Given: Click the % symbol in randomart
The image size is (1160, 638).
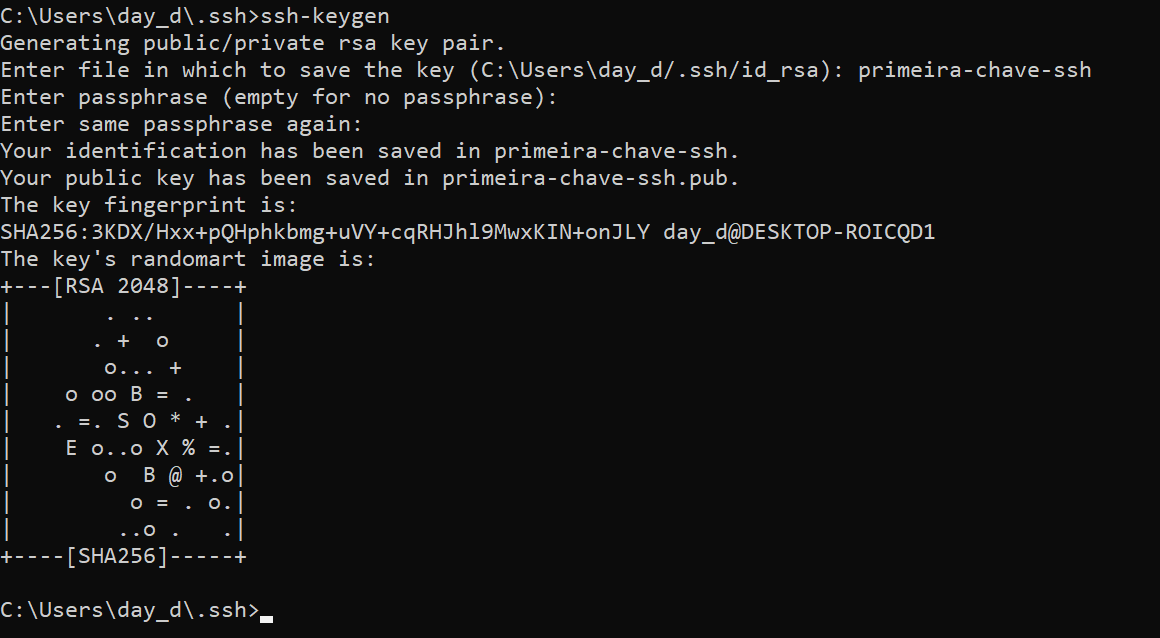Looking at the screenshot, I should (x=188, y=448).
